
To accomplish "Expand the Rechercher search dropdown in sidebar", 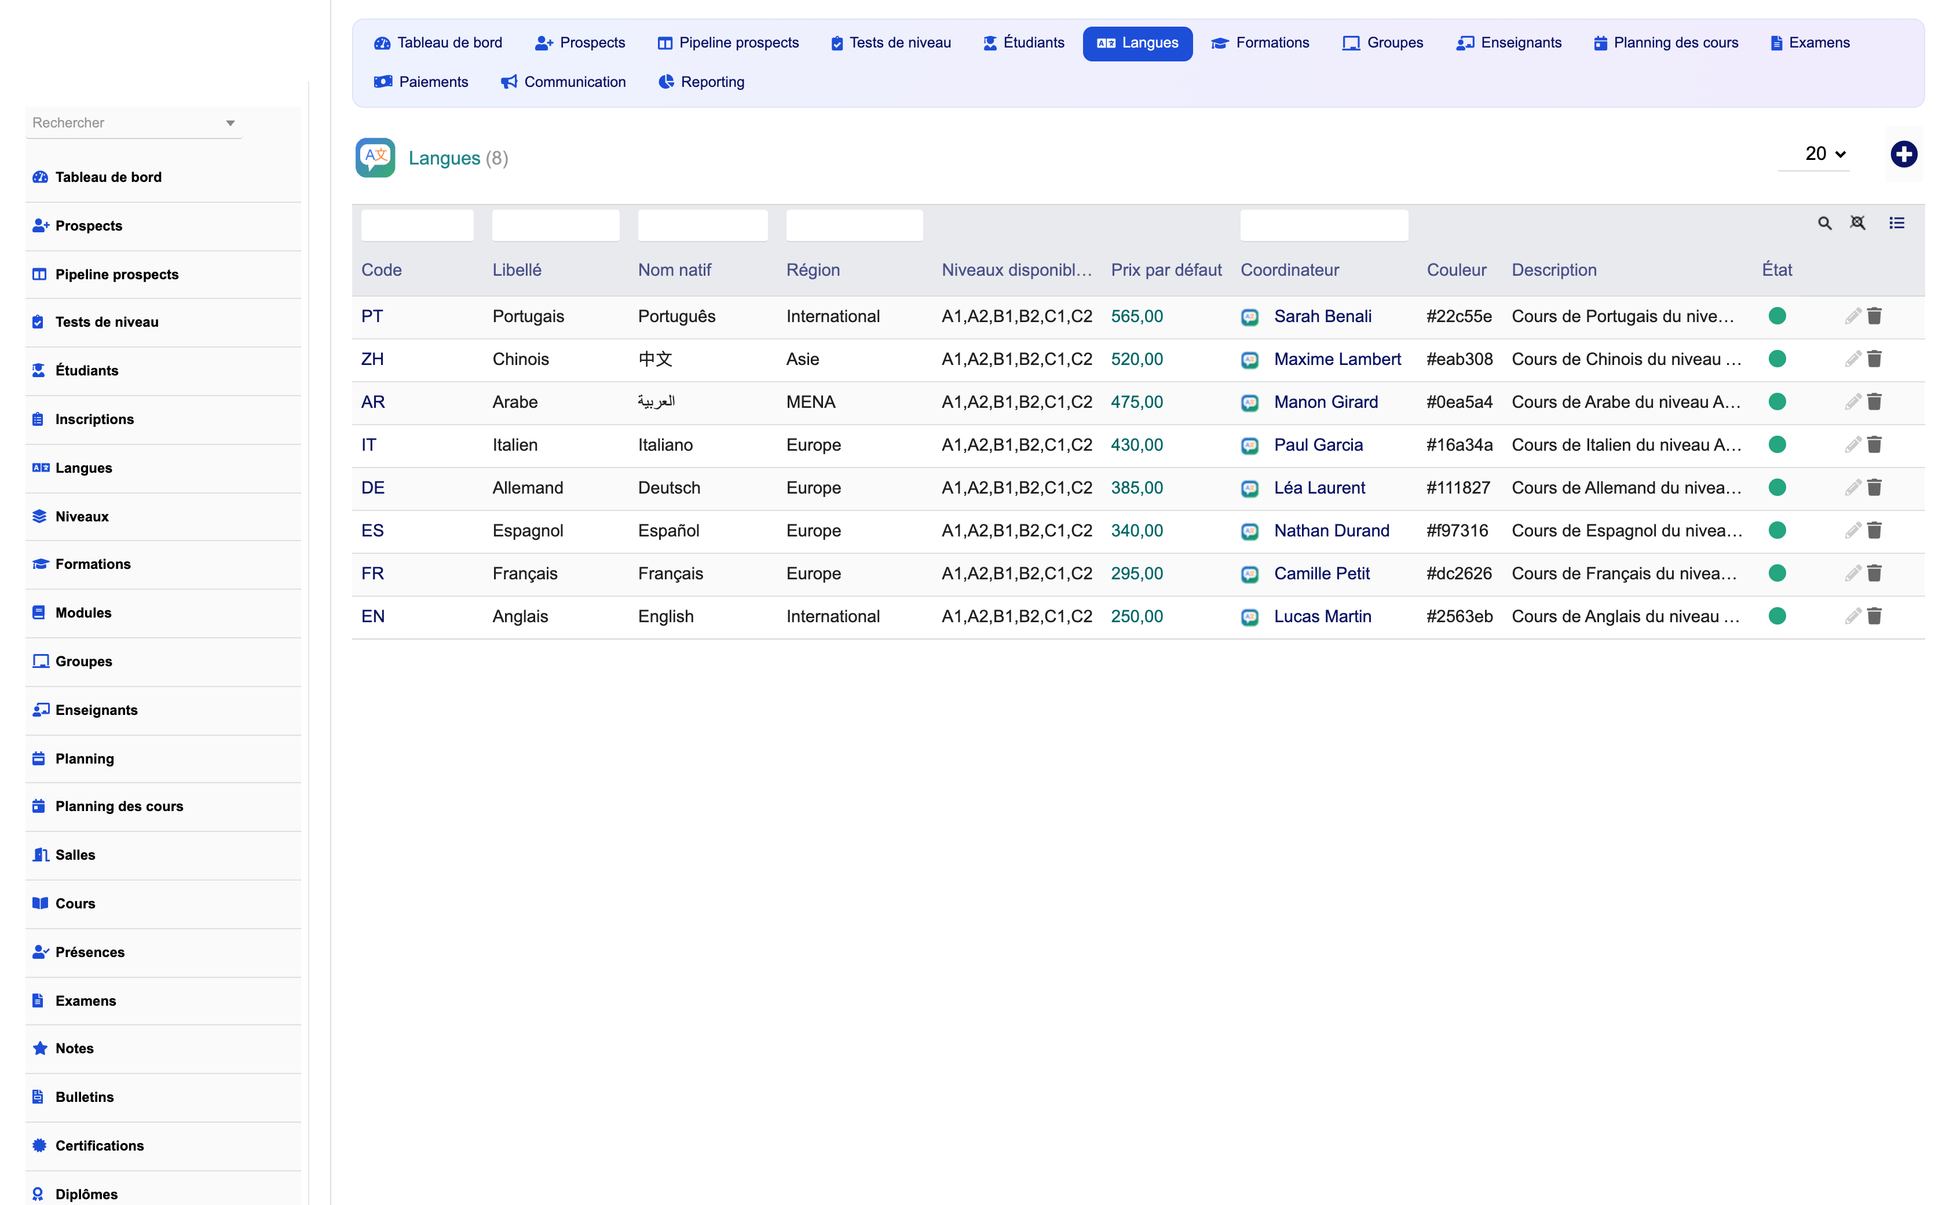I will [230, 123].
